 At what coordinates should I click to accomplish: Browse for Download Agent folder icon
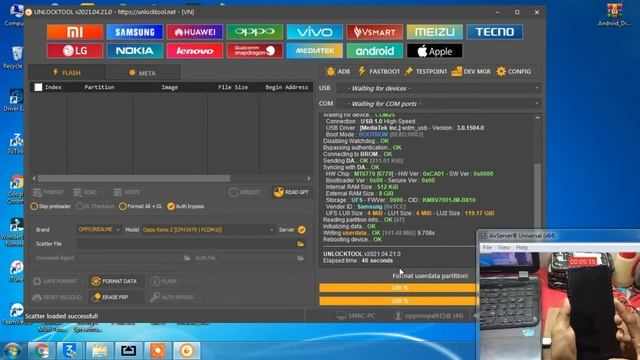(x=187, y=258)
